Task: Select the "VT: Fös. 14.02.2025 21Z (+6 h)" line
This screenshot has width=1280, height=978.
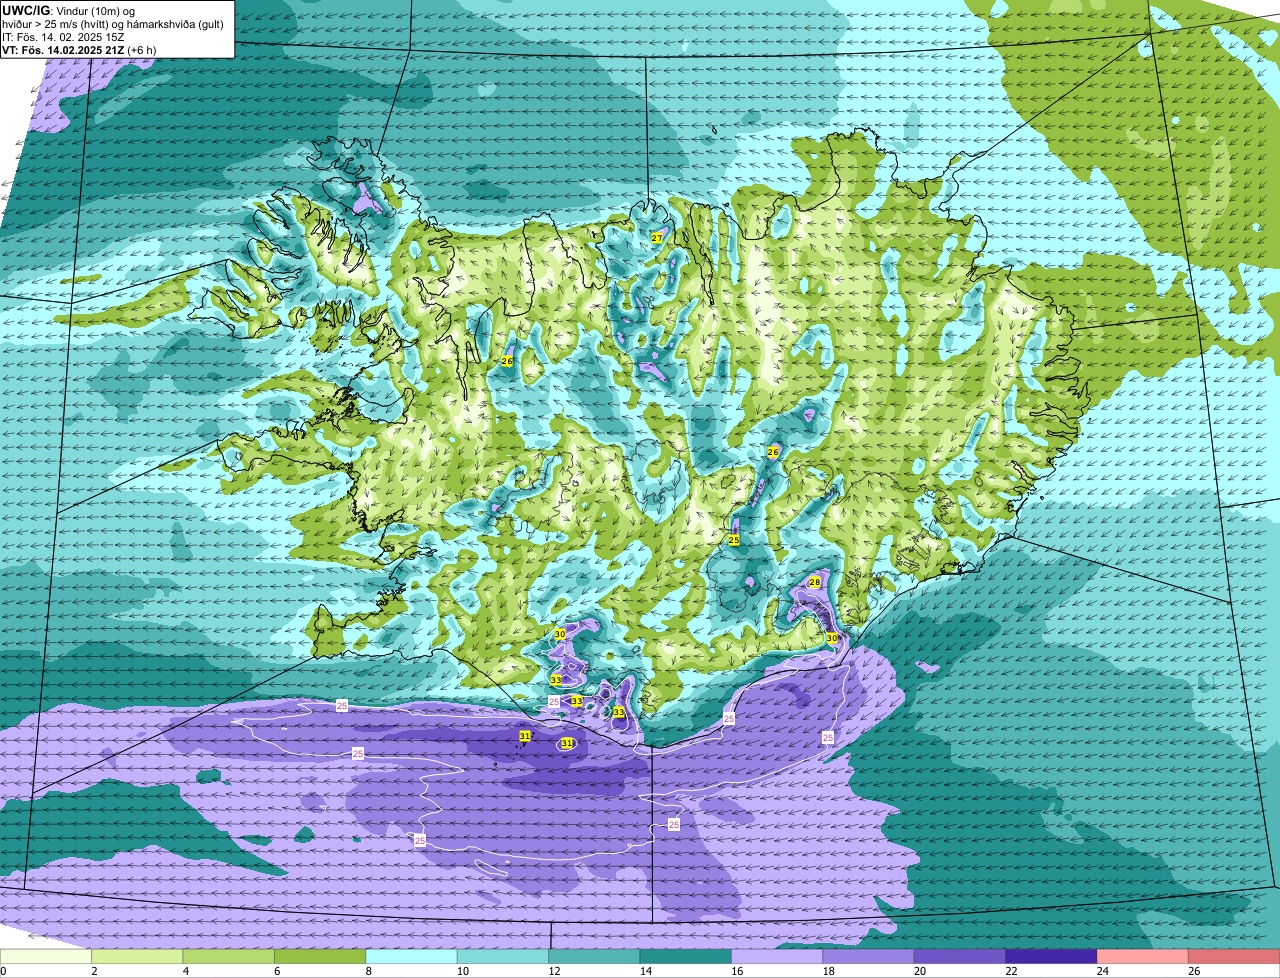Action: 79,49
